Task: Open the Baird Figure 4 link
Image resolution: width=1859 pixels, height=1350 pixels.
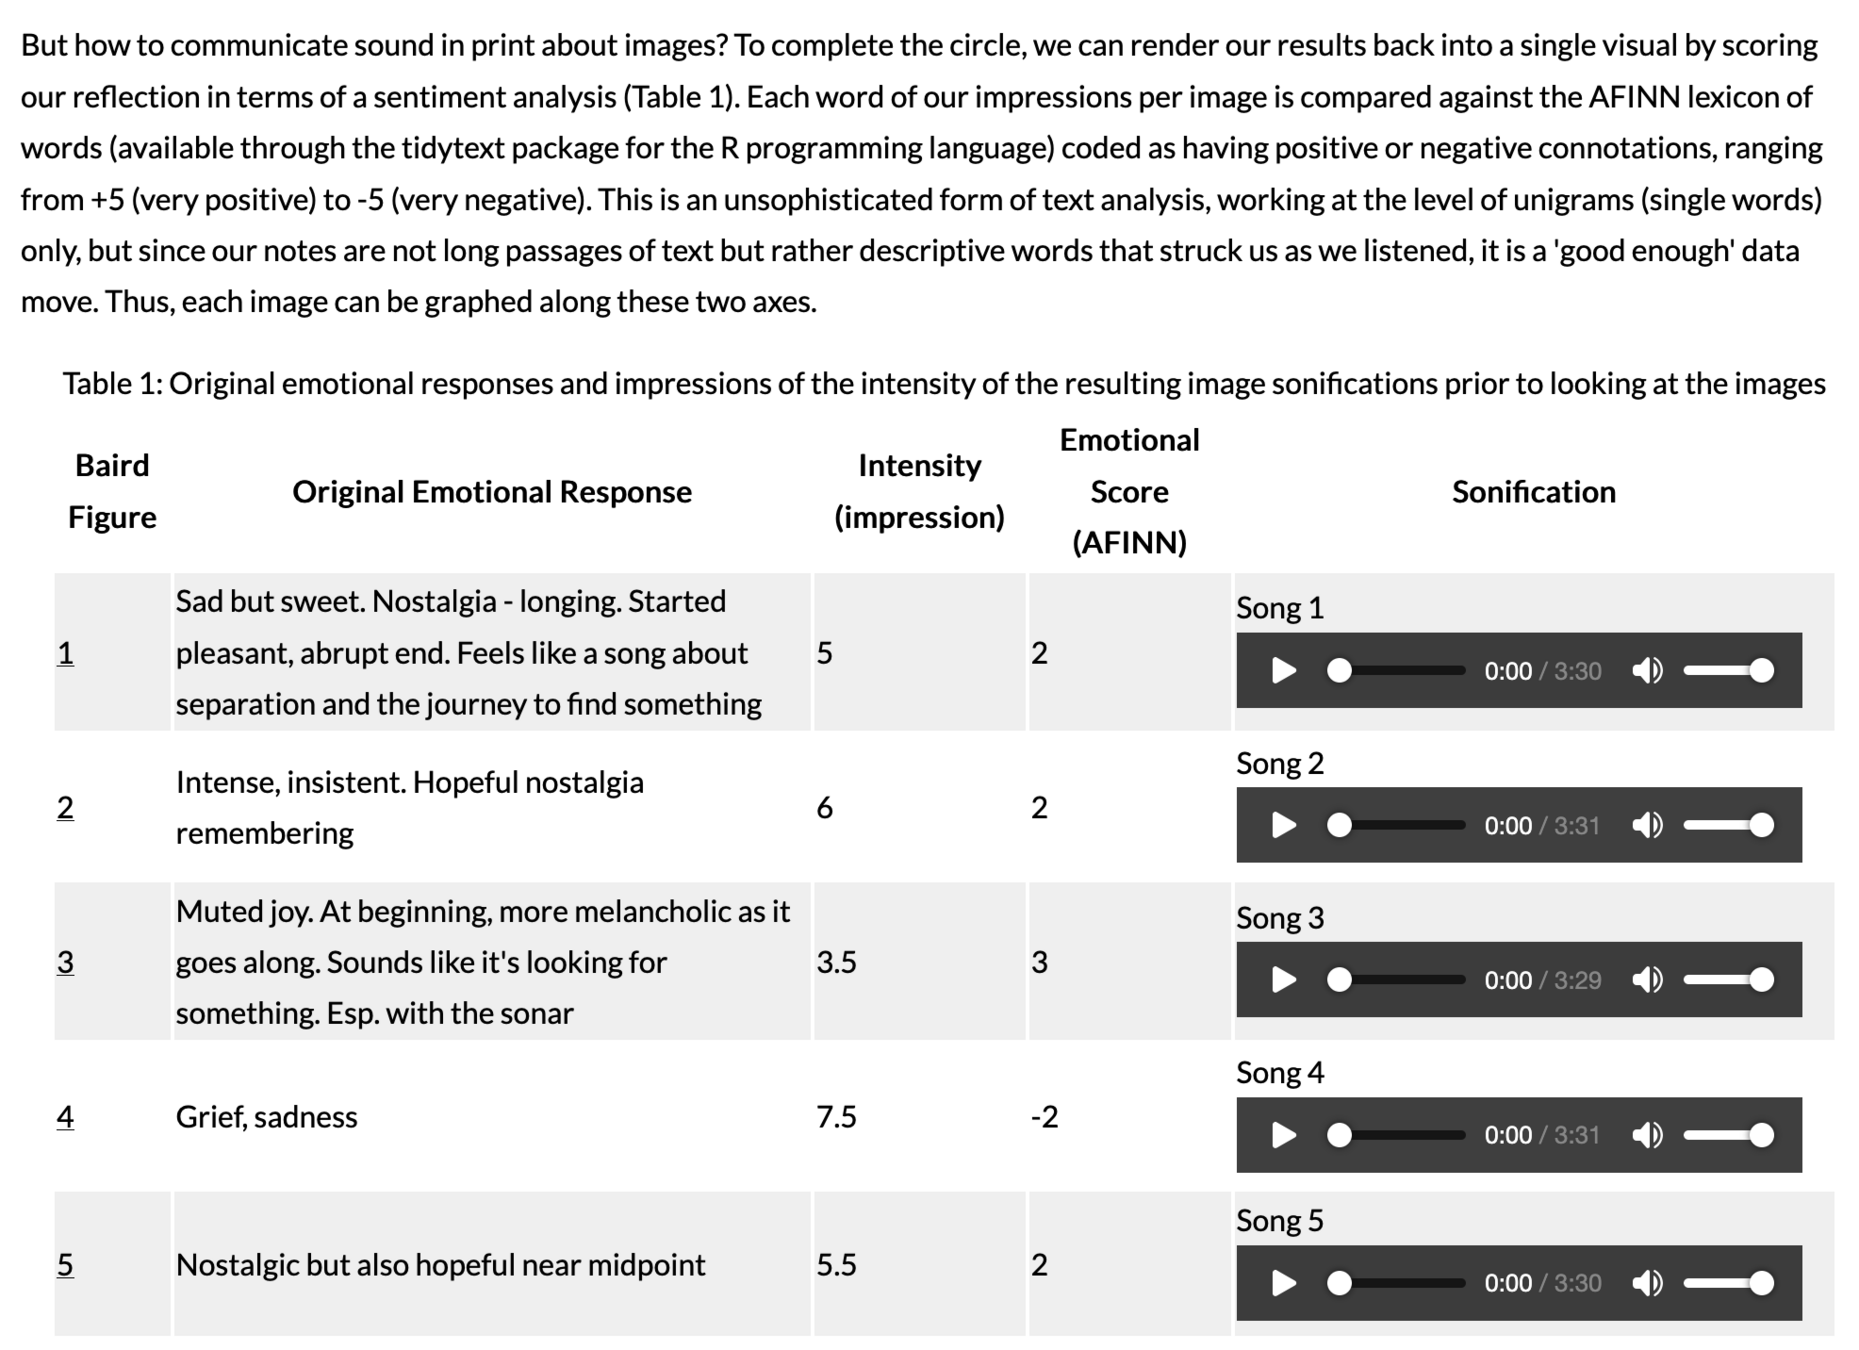Action: [x=65, y=1117]
